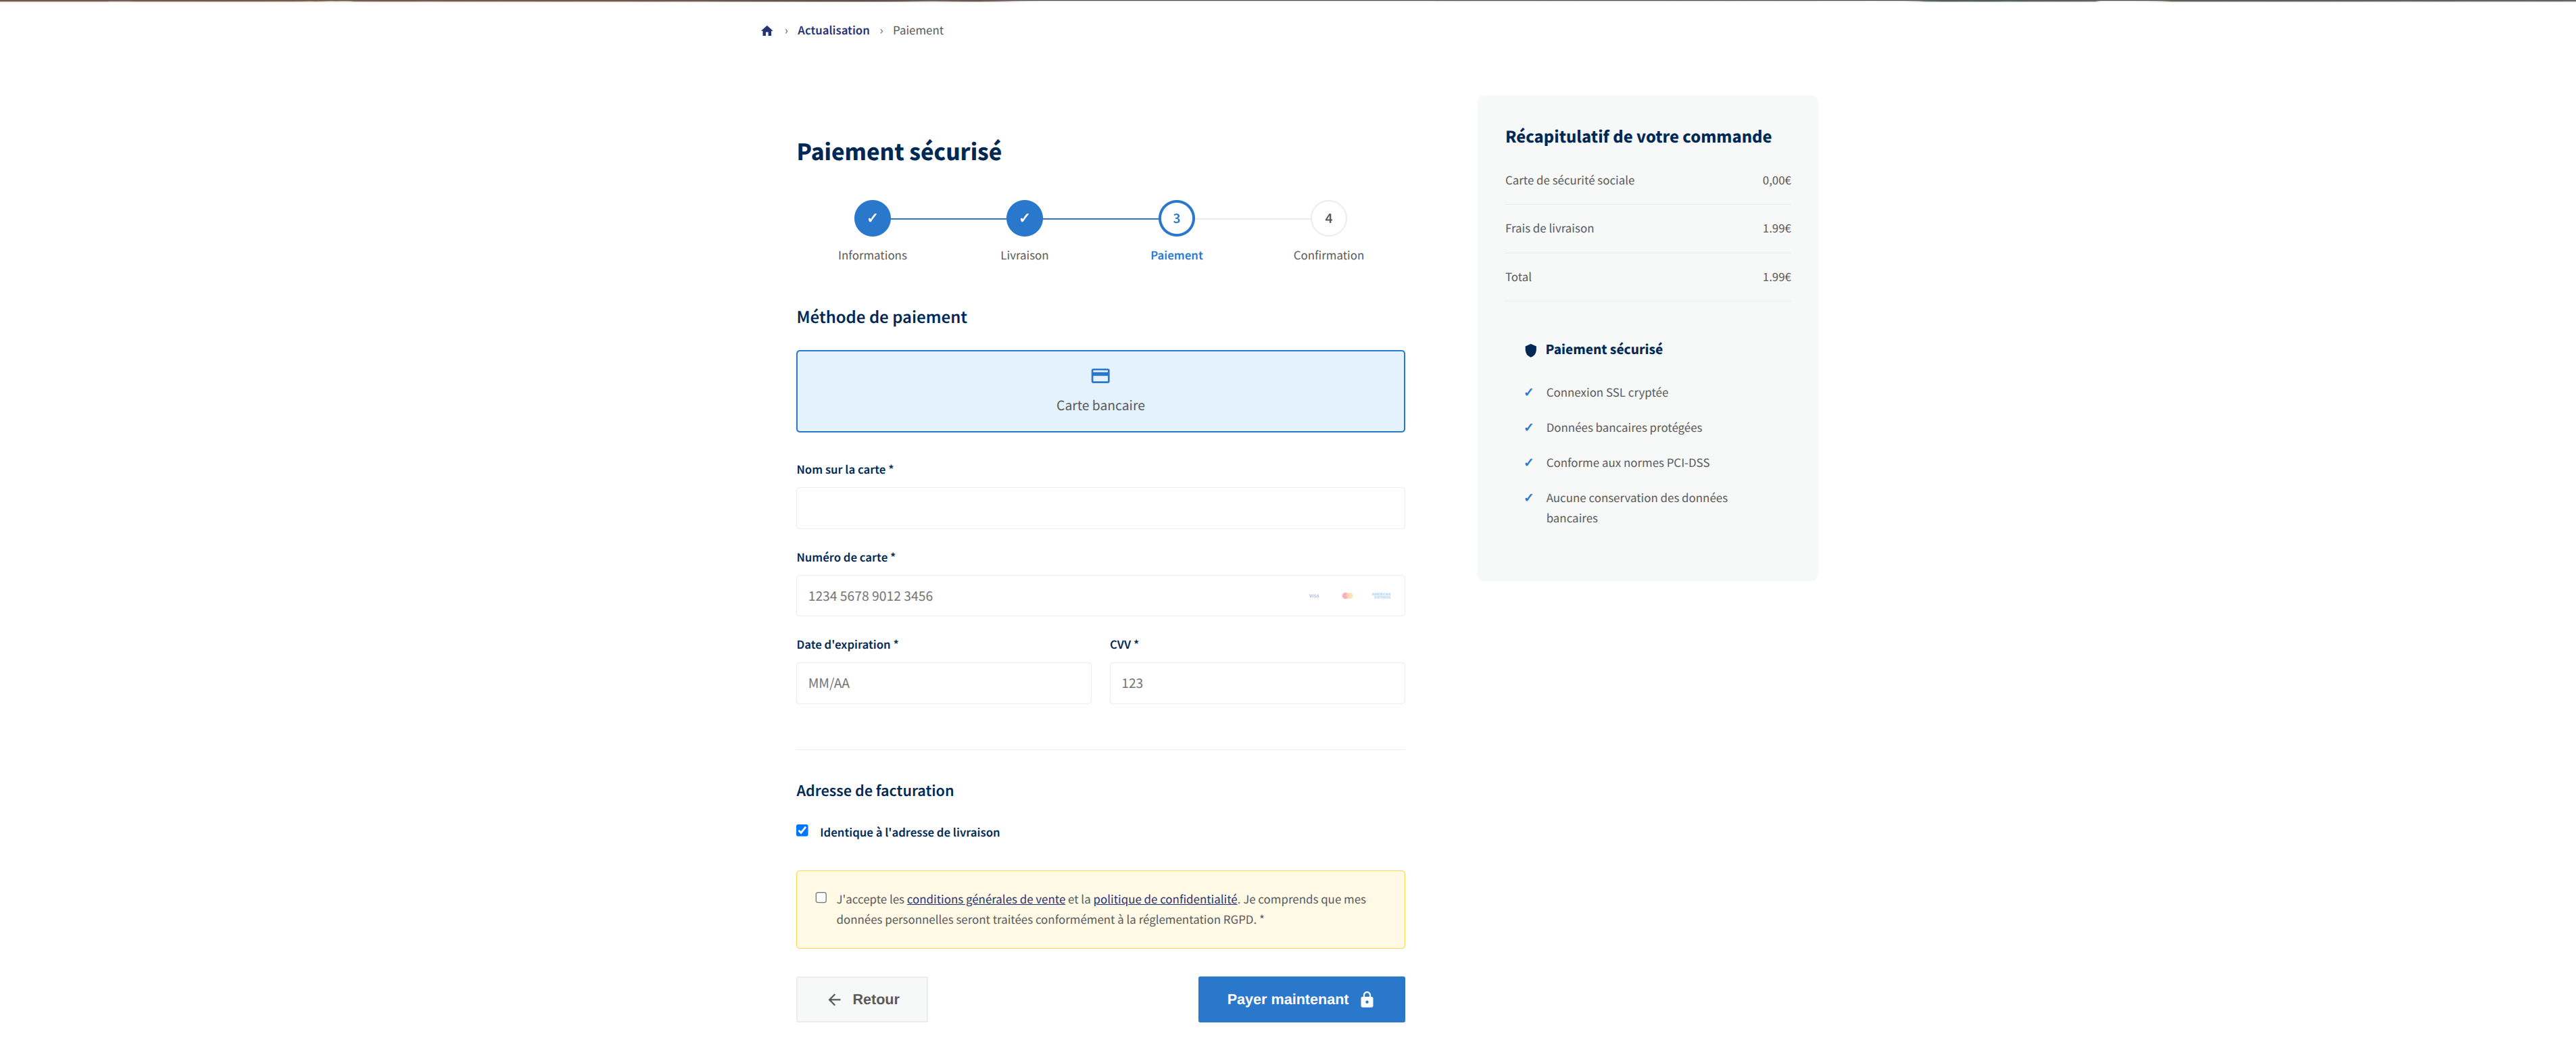2576x1040 pixels.
Task: Click the Visa logo in card number field
Action: [1314, 596]
